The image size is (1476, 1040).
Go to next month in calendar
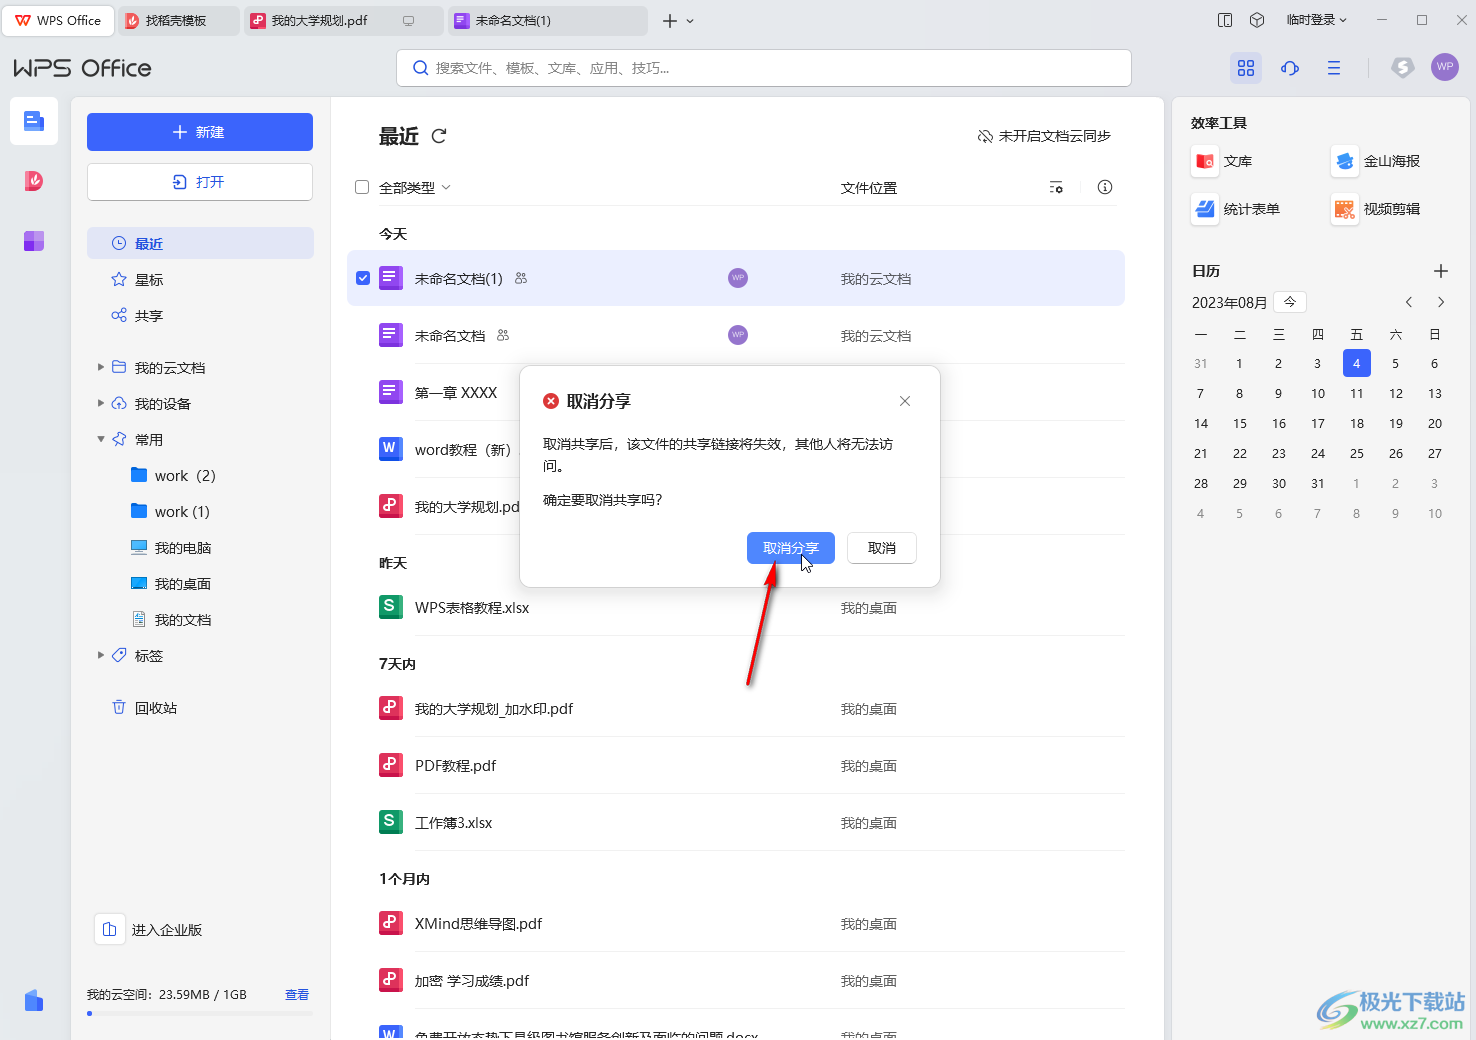pyautogui.click(x=1441, y=302)
